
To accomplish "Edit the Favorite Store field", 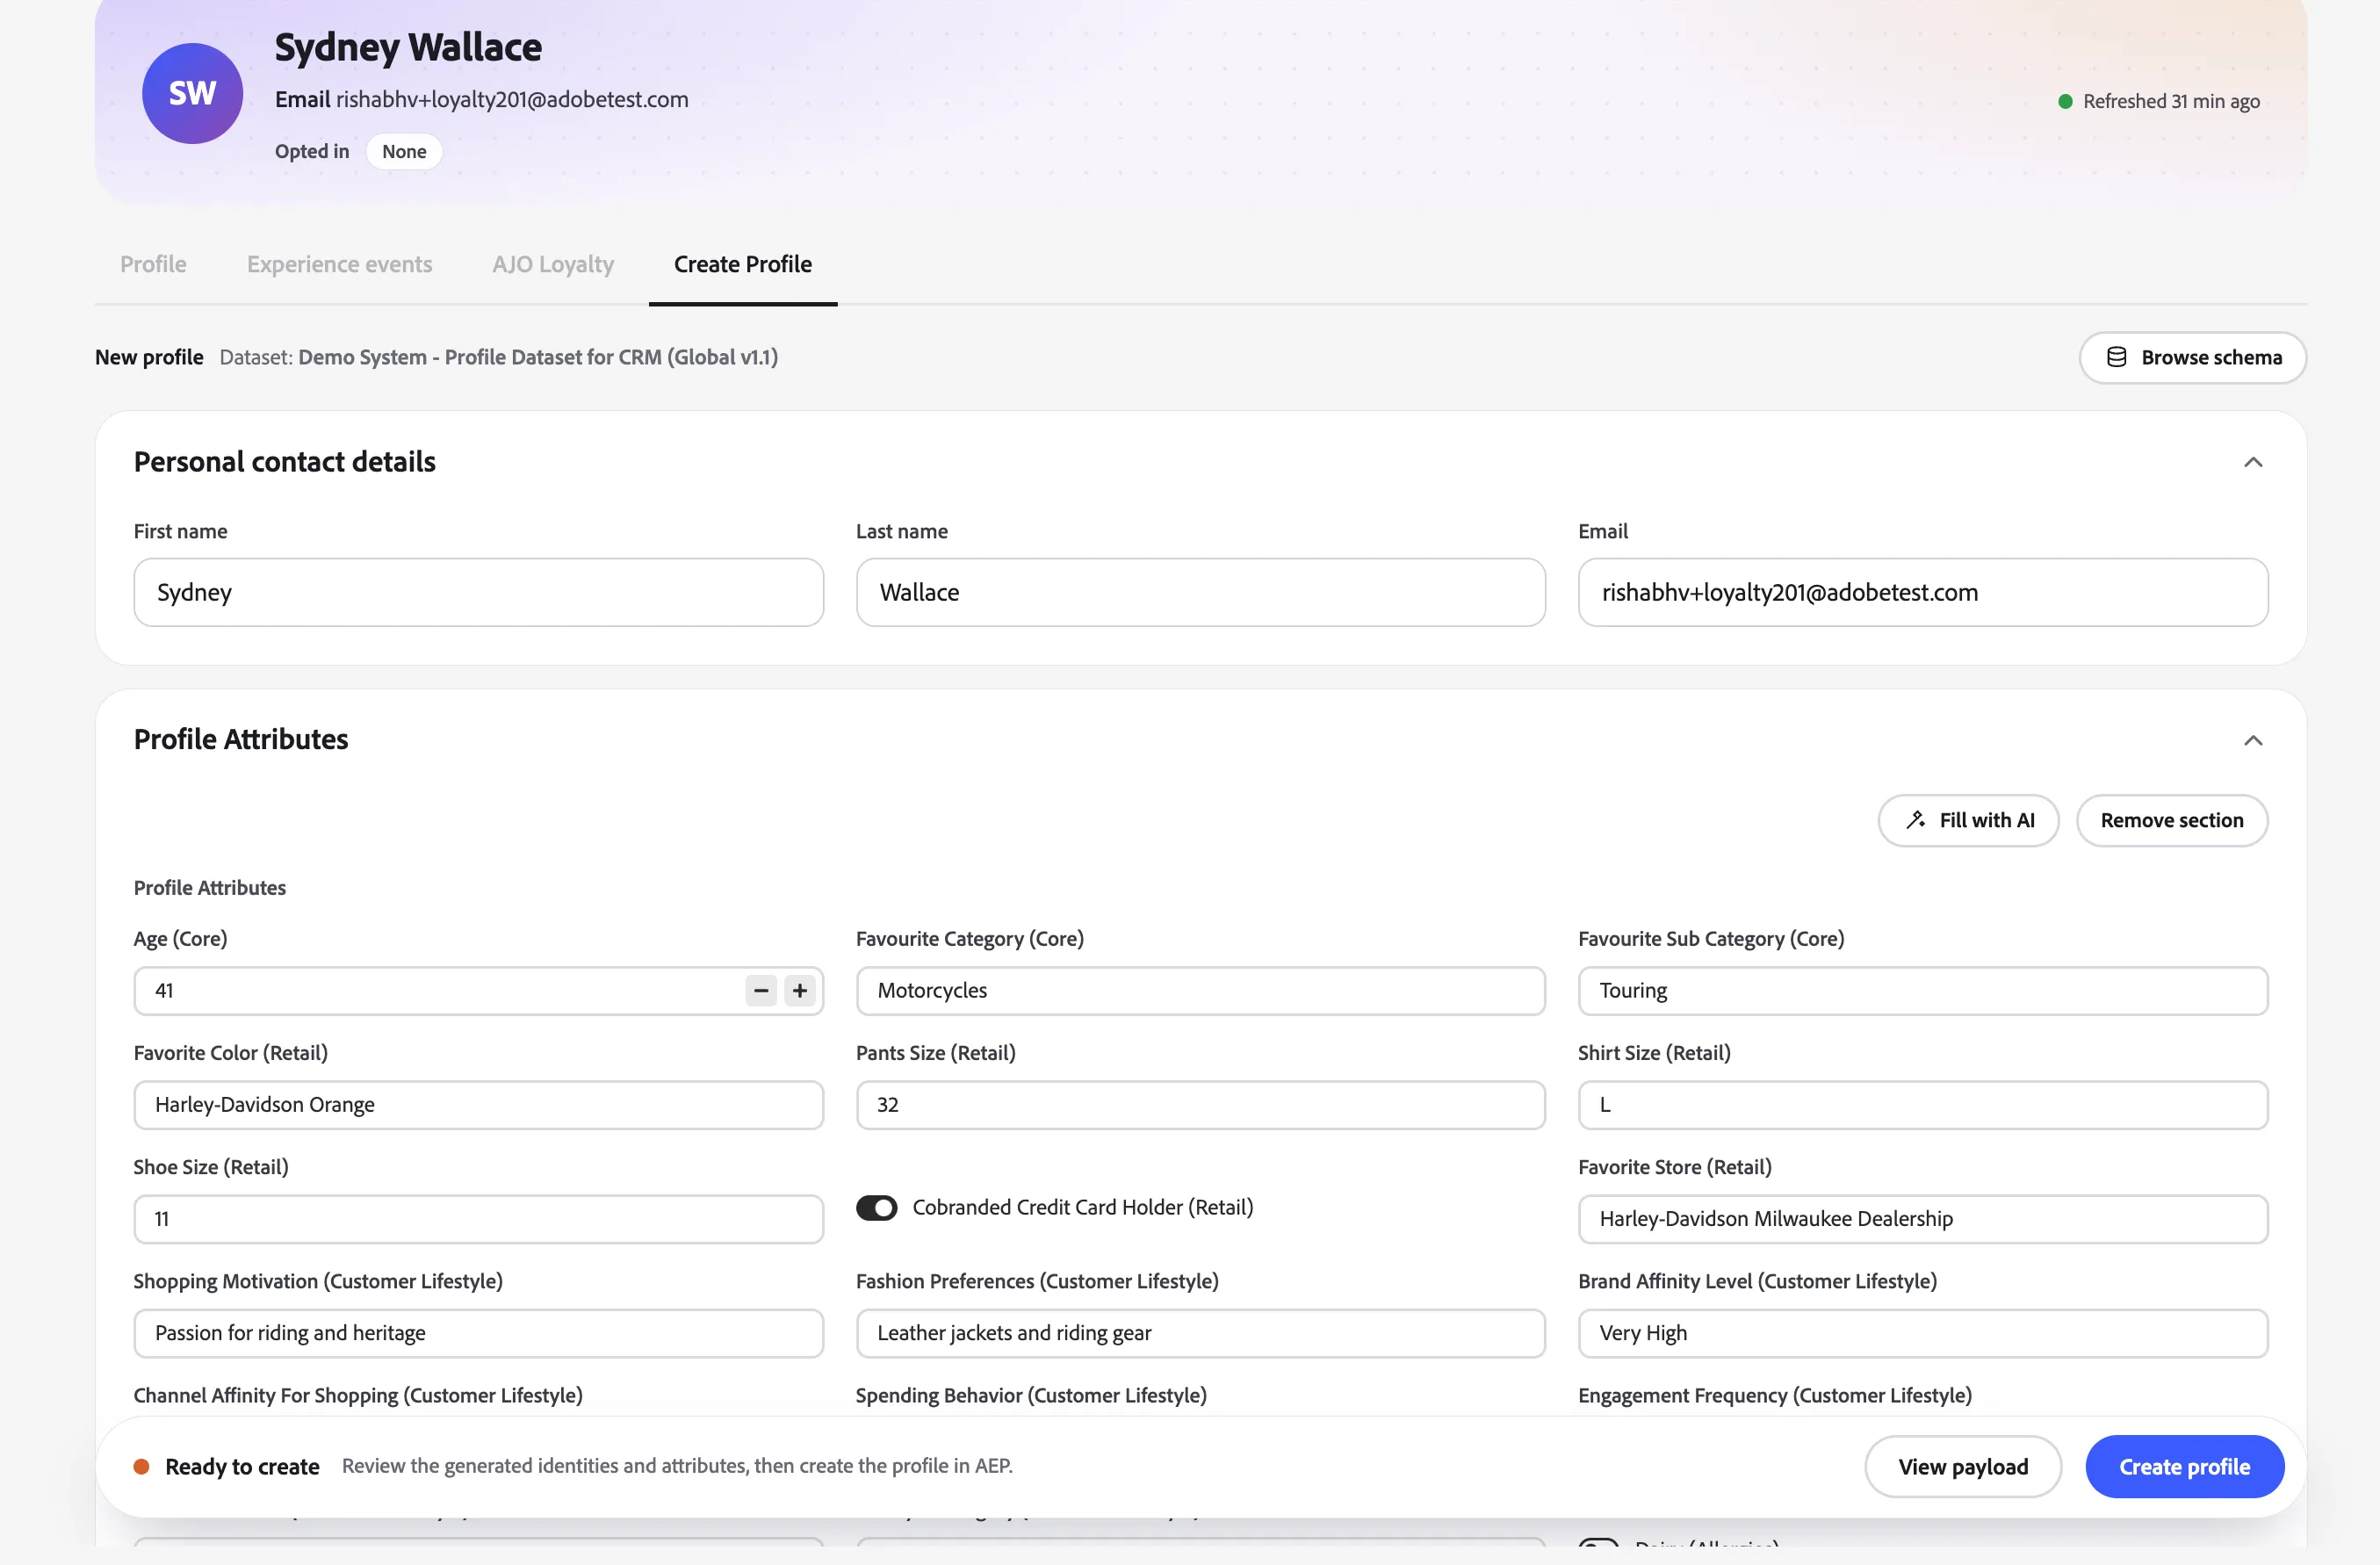I will [x=1922, y=1218].
